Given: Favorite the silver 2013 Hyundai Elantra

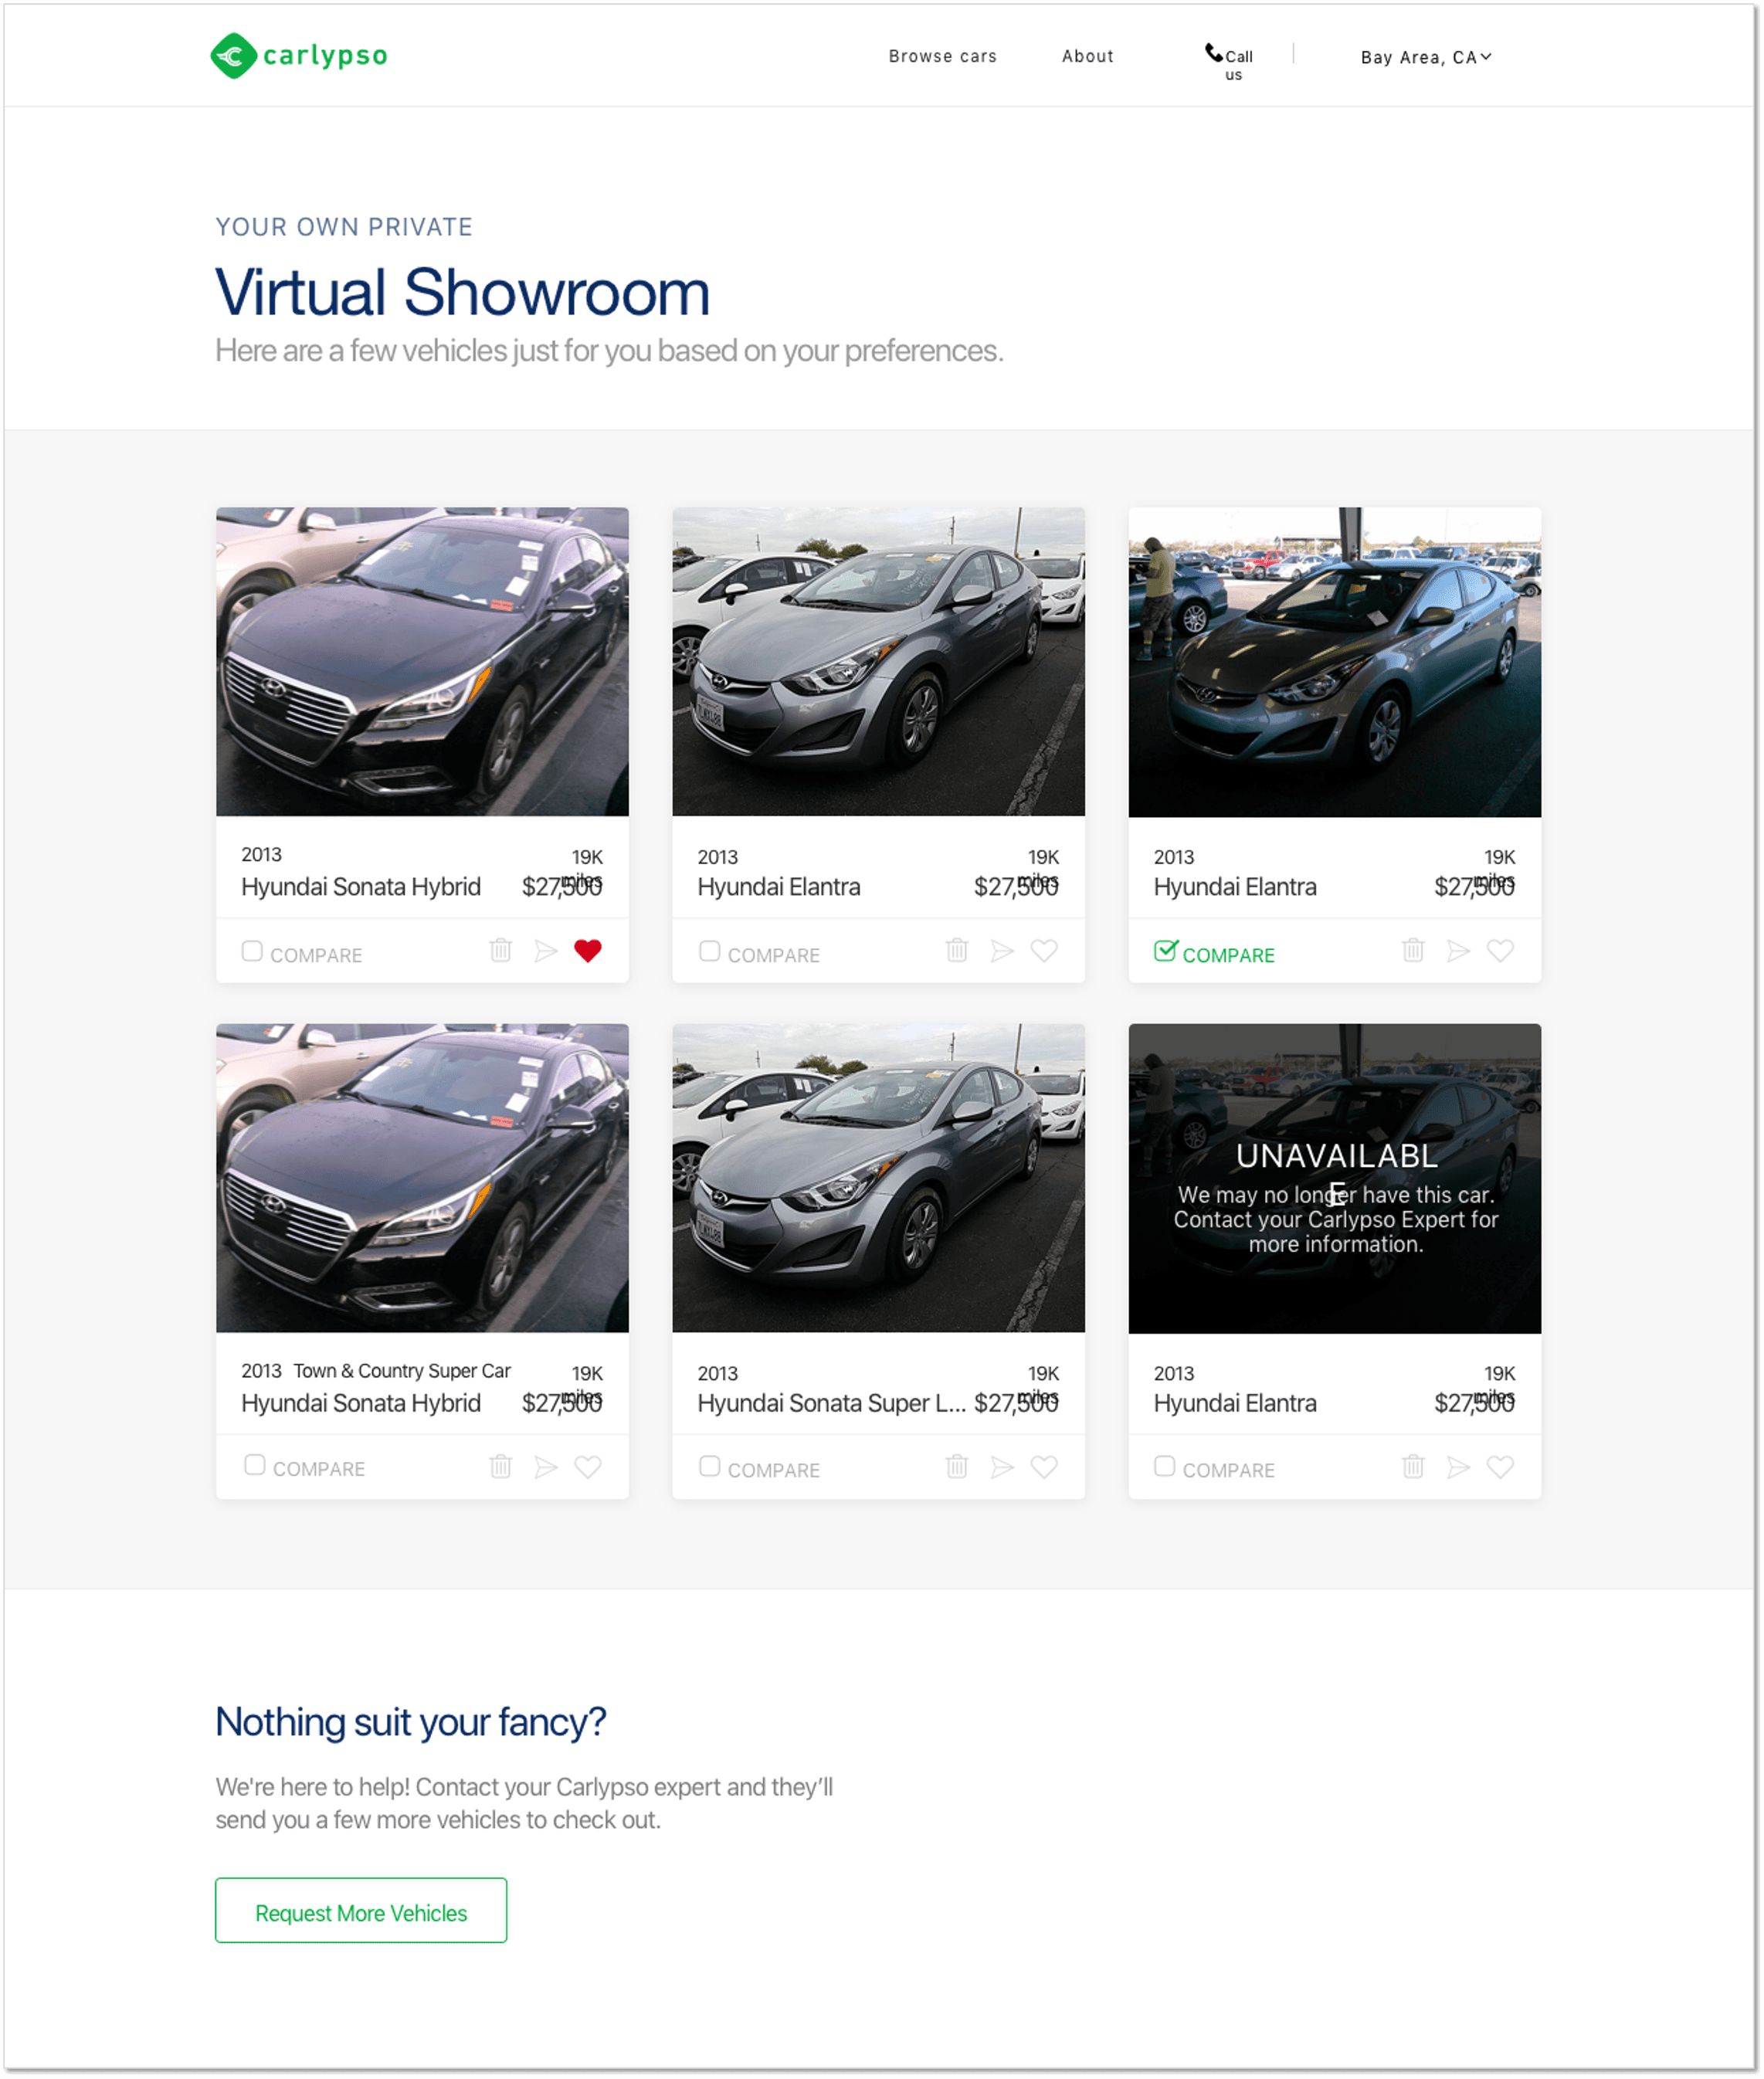Looking at the screenshot, I should click(1046, 951).
